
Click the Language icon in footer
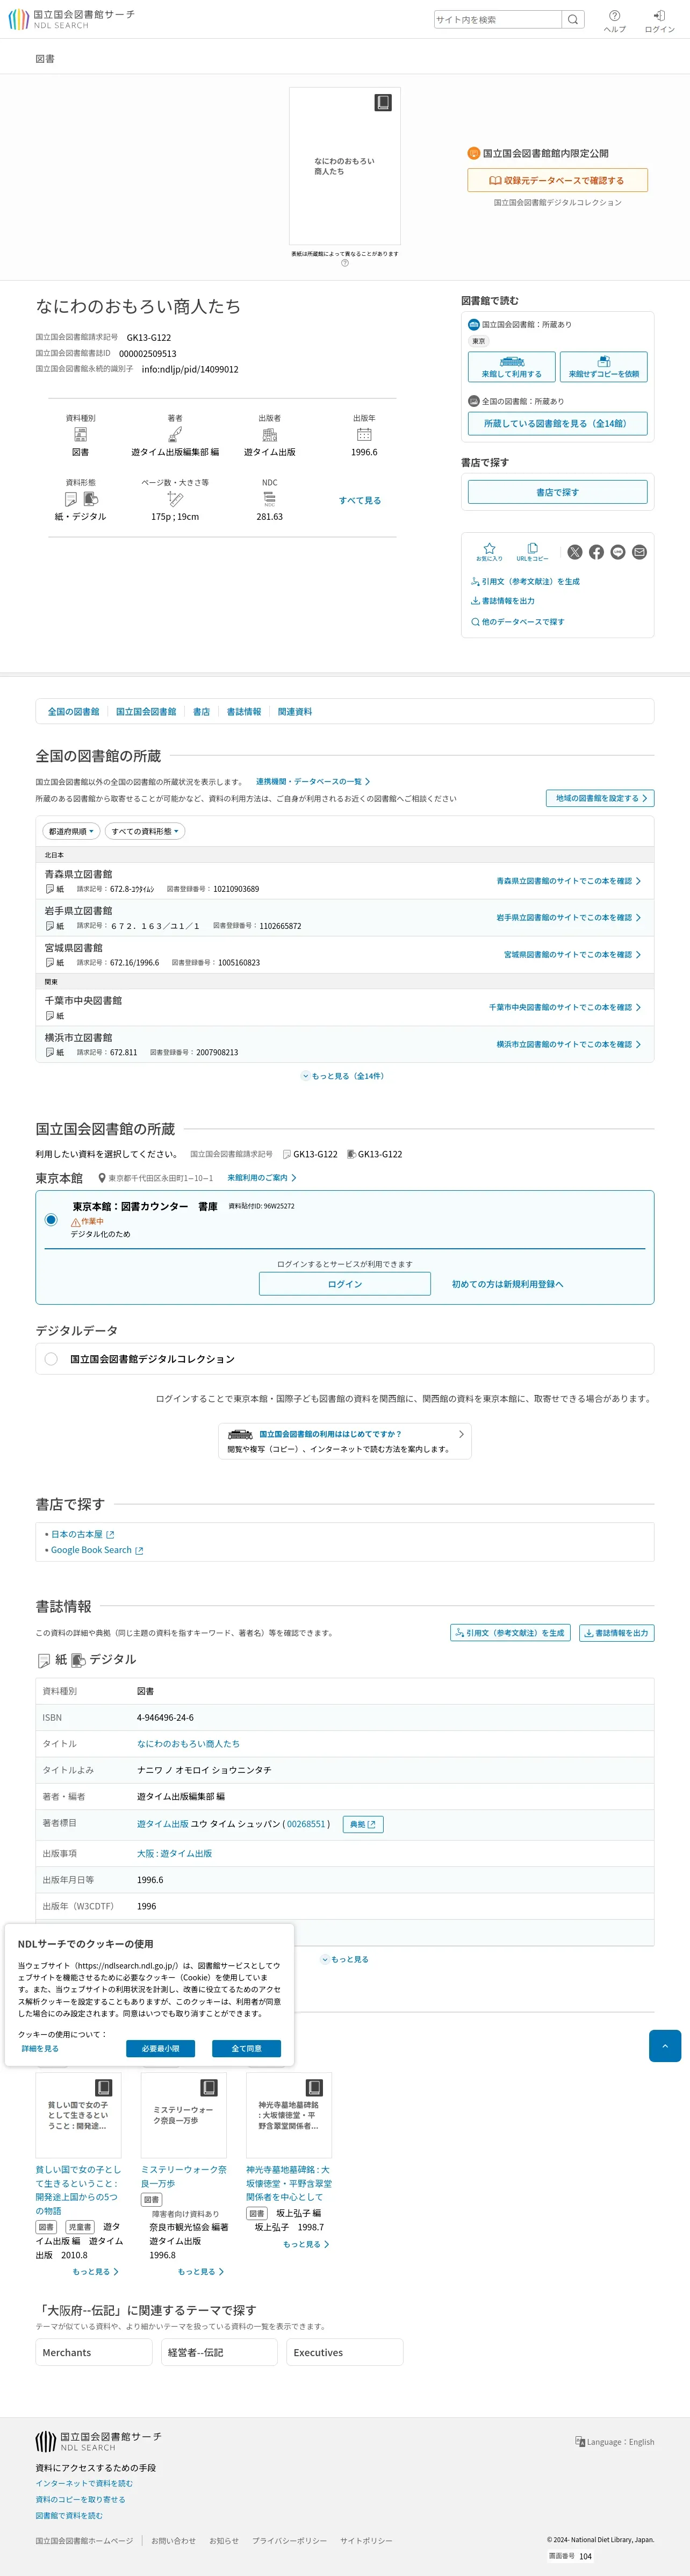coord(580,2441)
